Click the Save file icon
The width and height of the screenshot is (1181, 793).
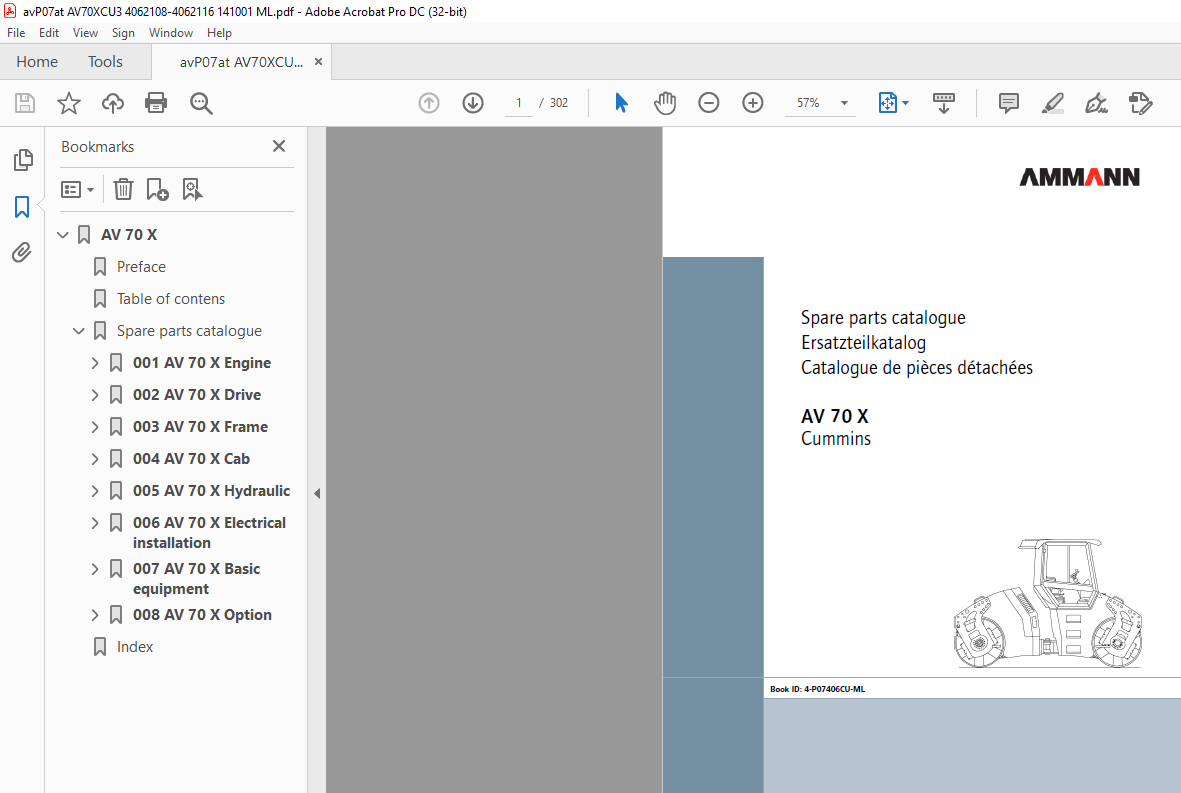[25, 103]
